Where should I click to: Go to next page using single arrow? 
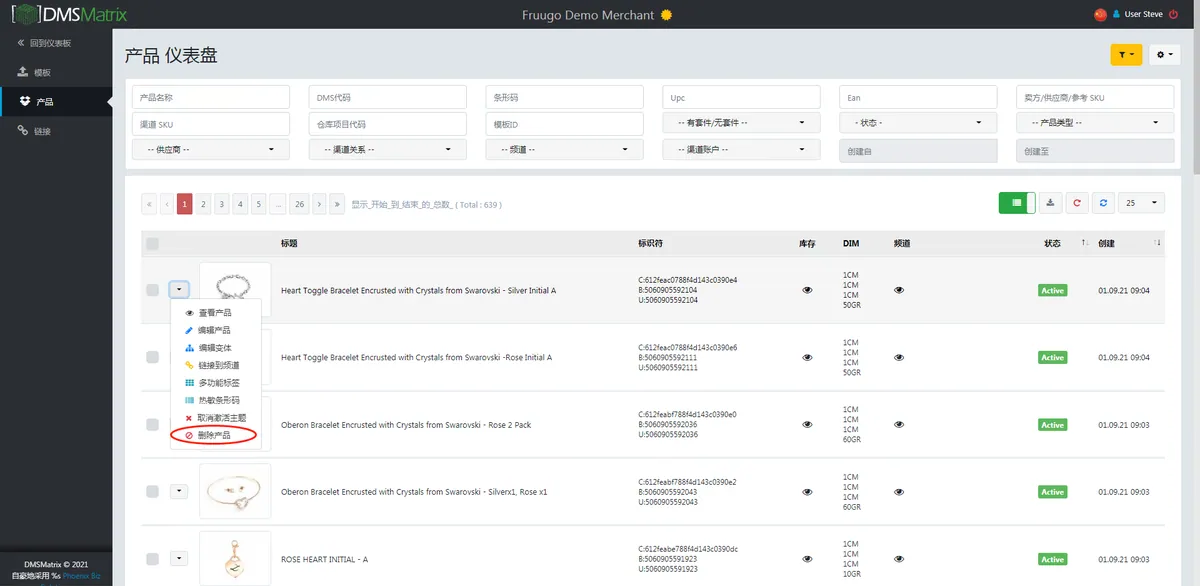click(x=319, y=204)
